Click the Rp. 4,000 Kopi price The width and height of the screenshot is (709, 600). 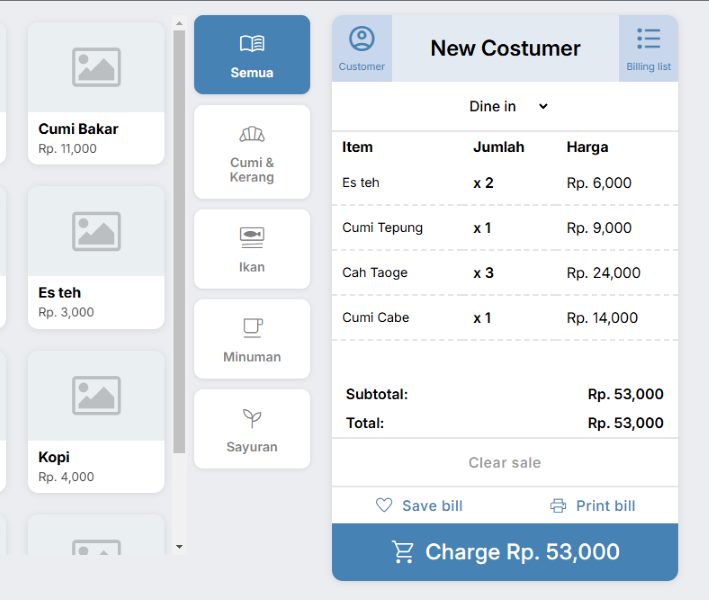[66, 477]
